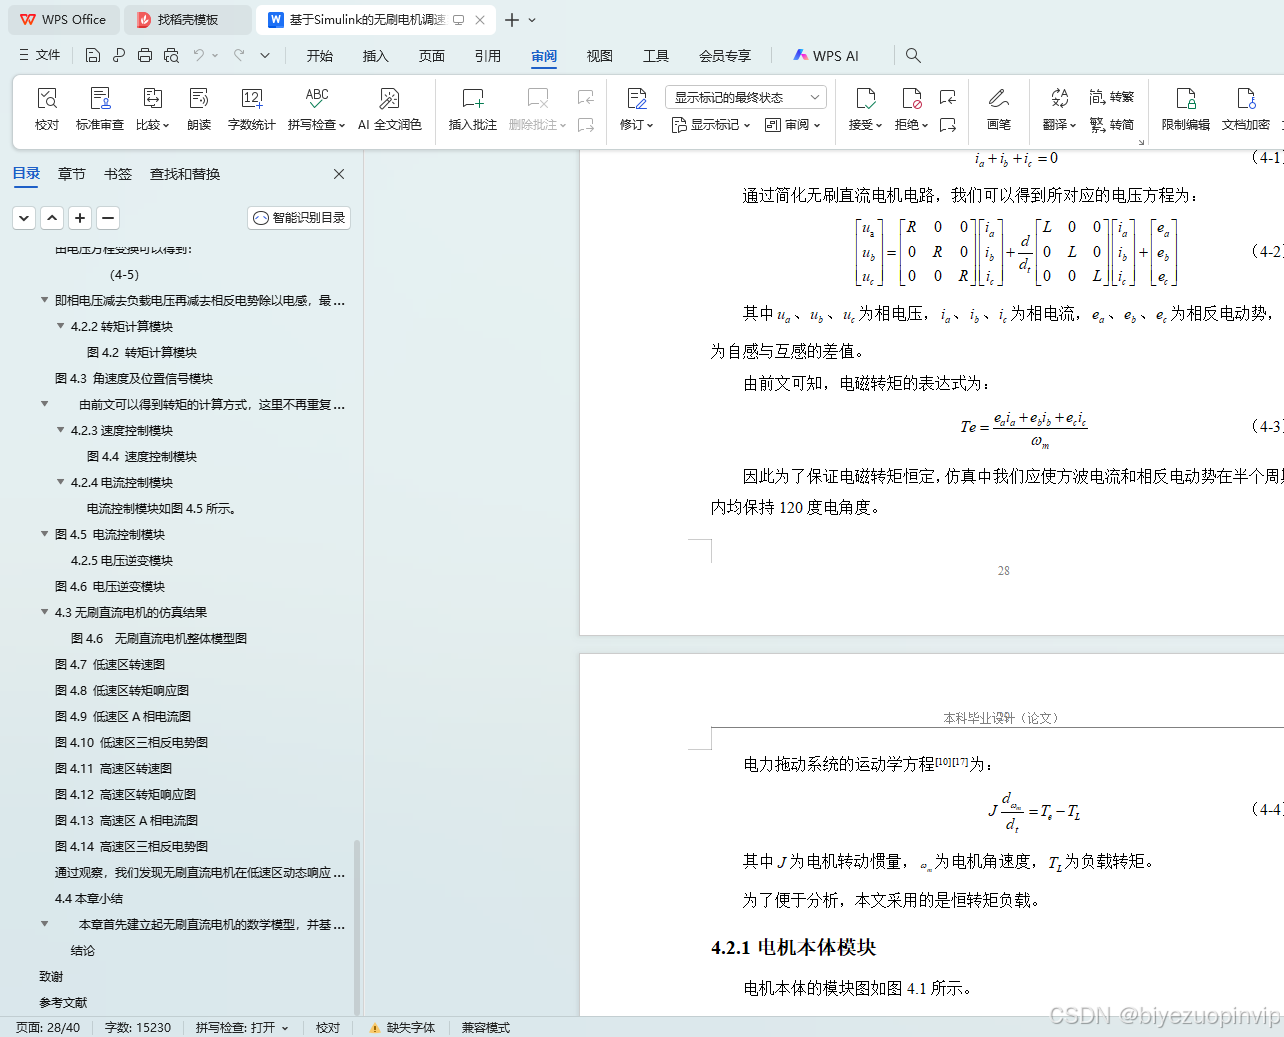This screenshot has height=1037, width=1284.
Task: Click the 比较 compare documents icon
Action: 152,108
